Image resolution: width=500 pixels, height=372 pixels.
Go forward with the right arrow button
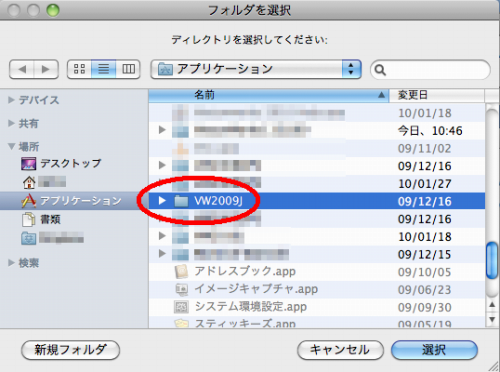point(46,69)
